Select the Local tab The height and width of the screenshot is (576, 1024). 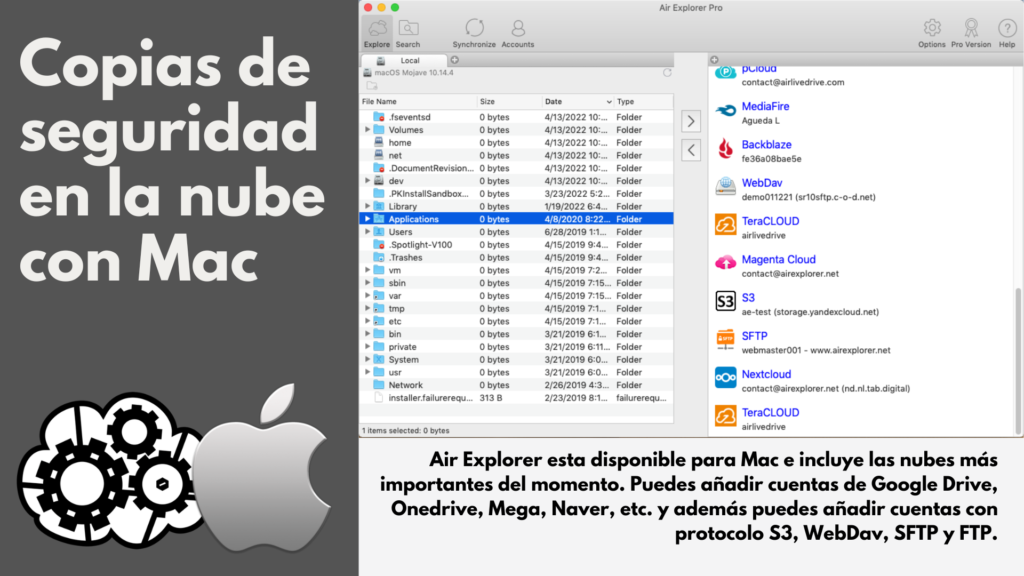404,60
